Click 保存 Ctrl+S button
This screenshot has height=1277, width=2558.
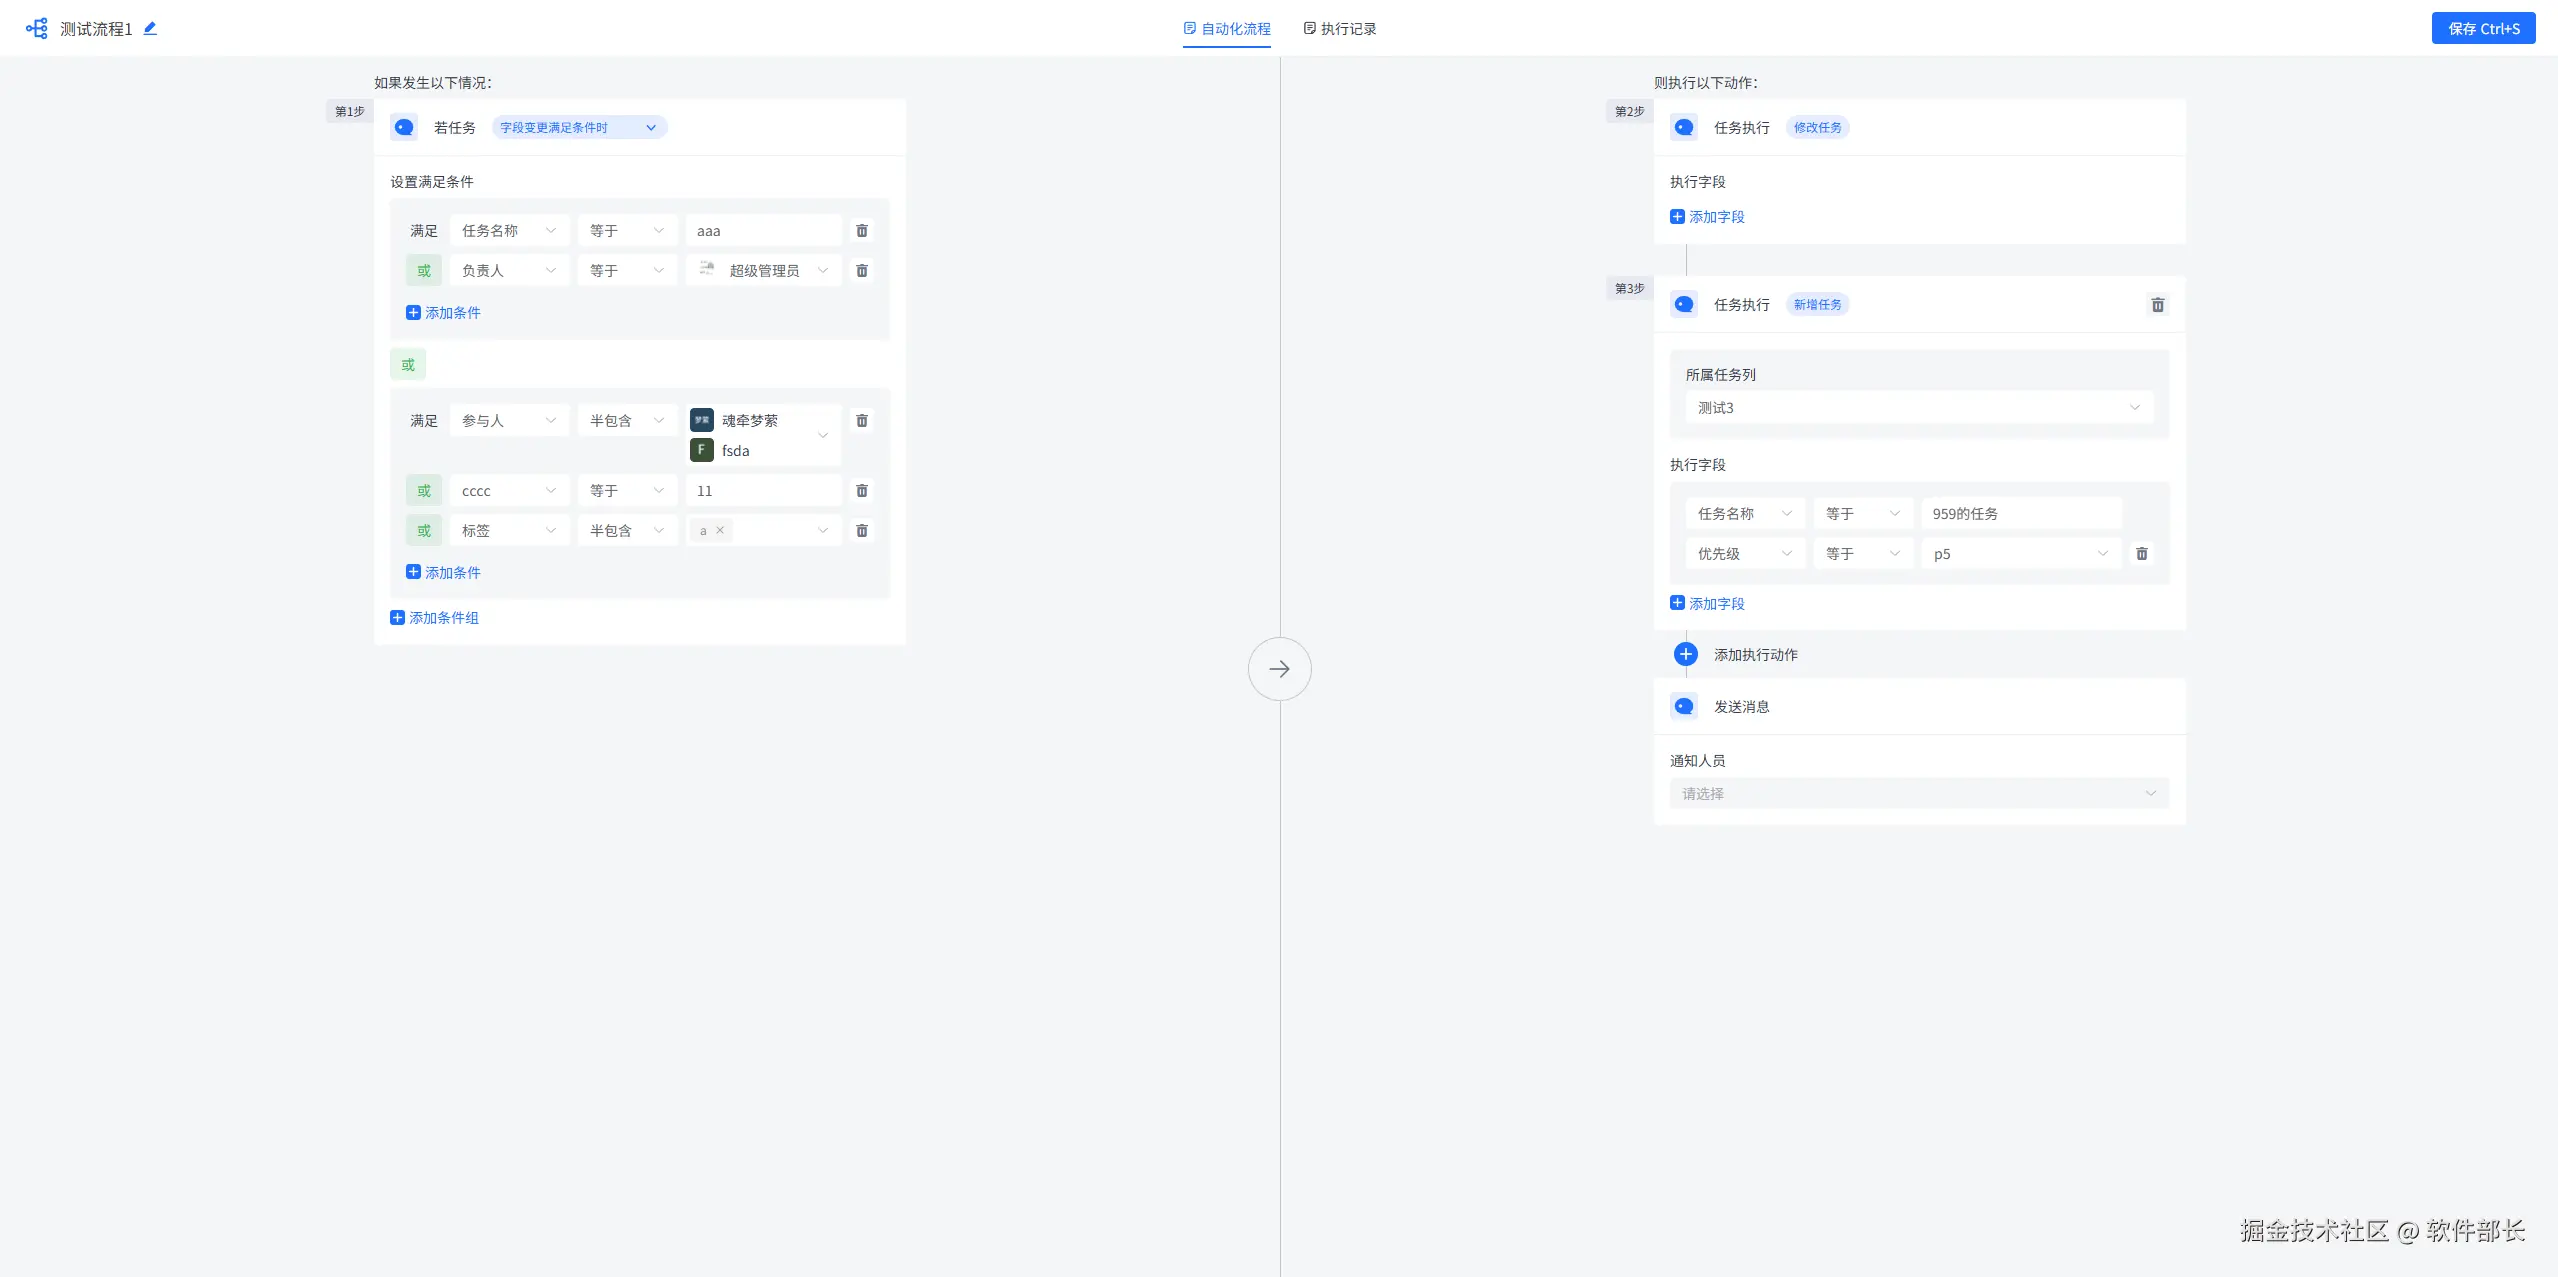[2482, 29]
